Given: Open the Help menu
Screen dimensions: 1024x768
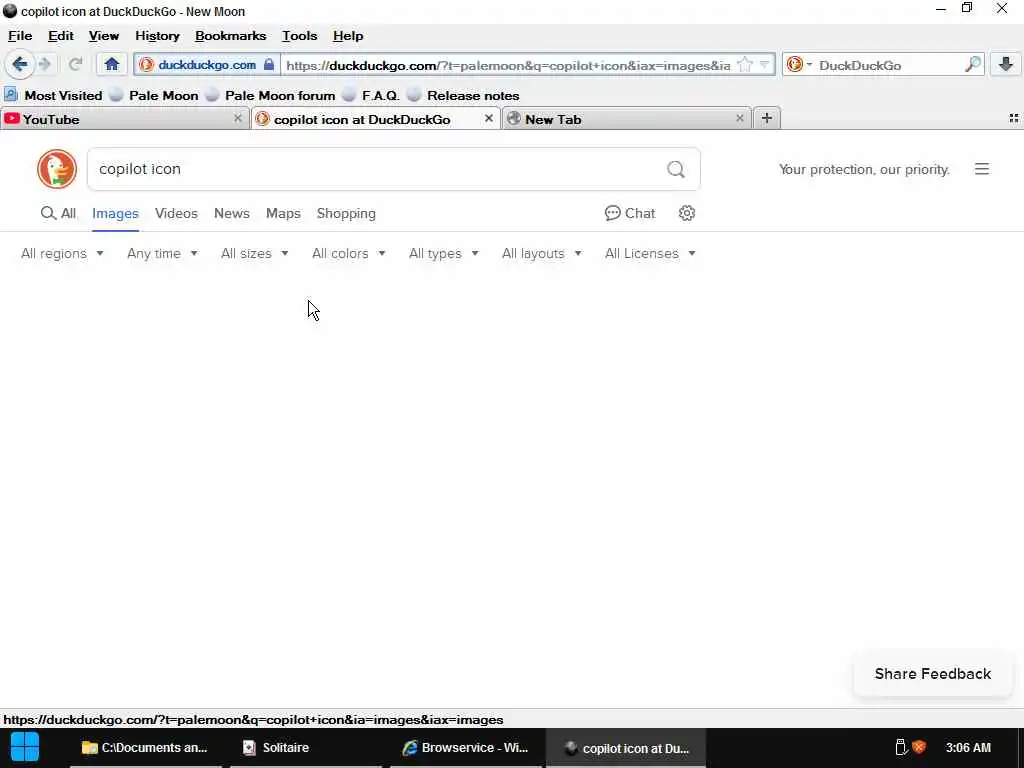Looking at the screenshot, I should point(348,36).
